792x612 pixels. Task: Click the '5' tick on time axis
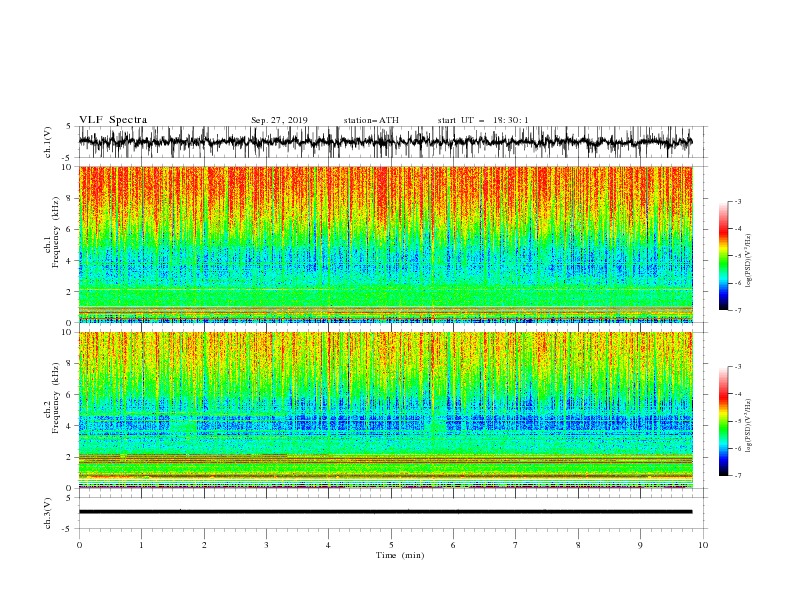click(x=391, y=545)
